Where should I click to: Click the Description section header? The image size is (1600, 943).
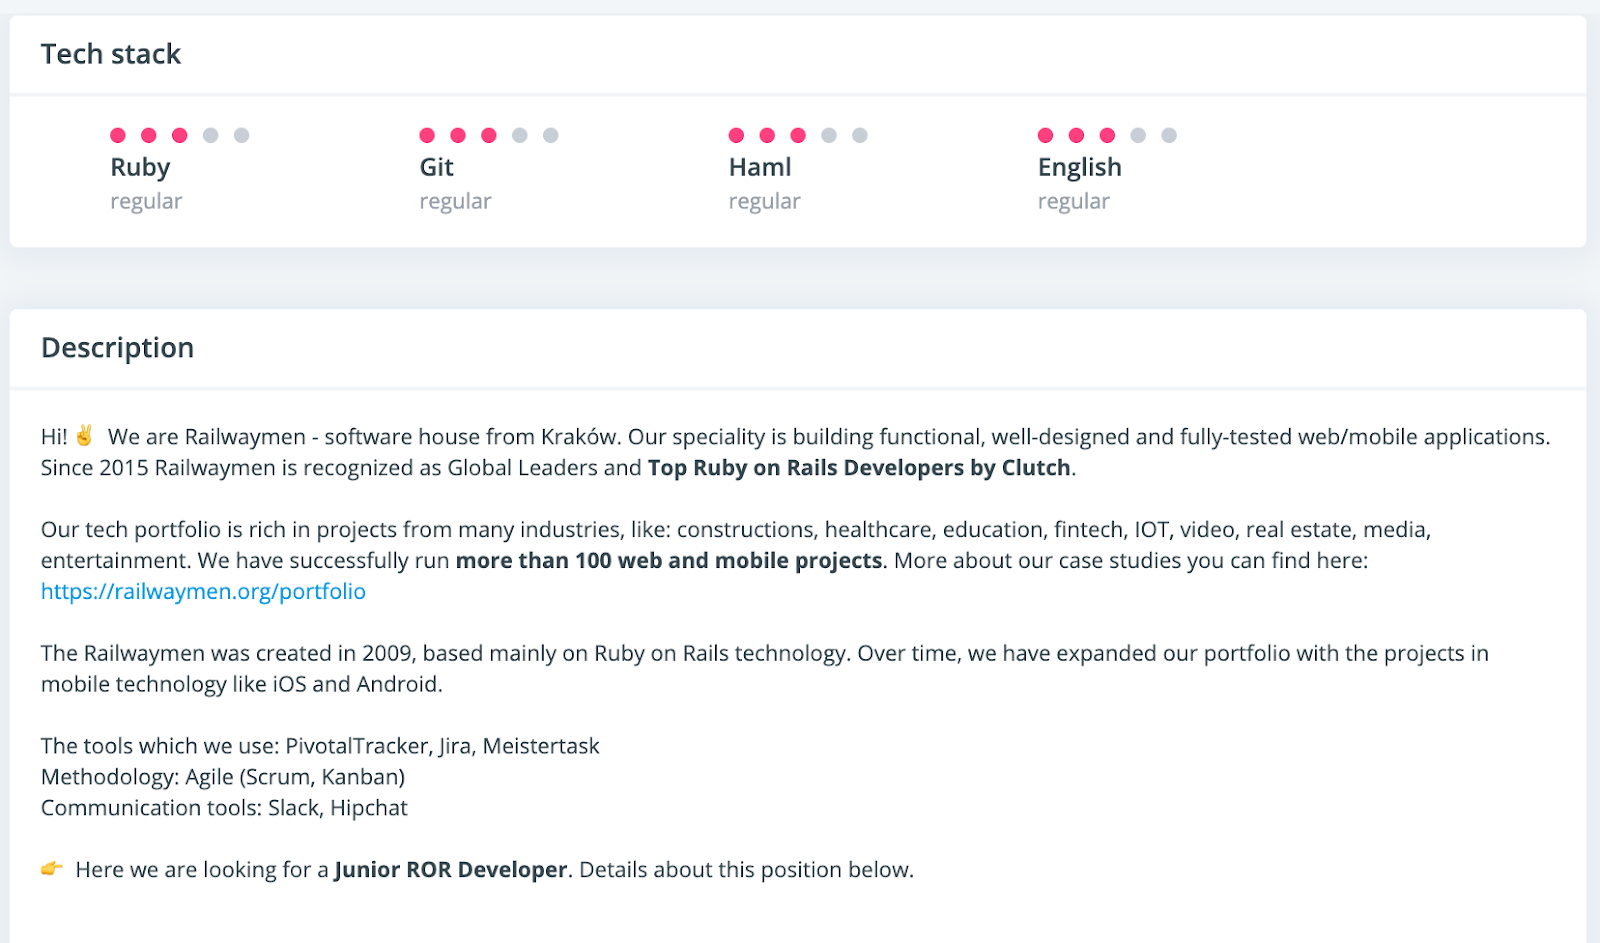click(x=117, y=348)
